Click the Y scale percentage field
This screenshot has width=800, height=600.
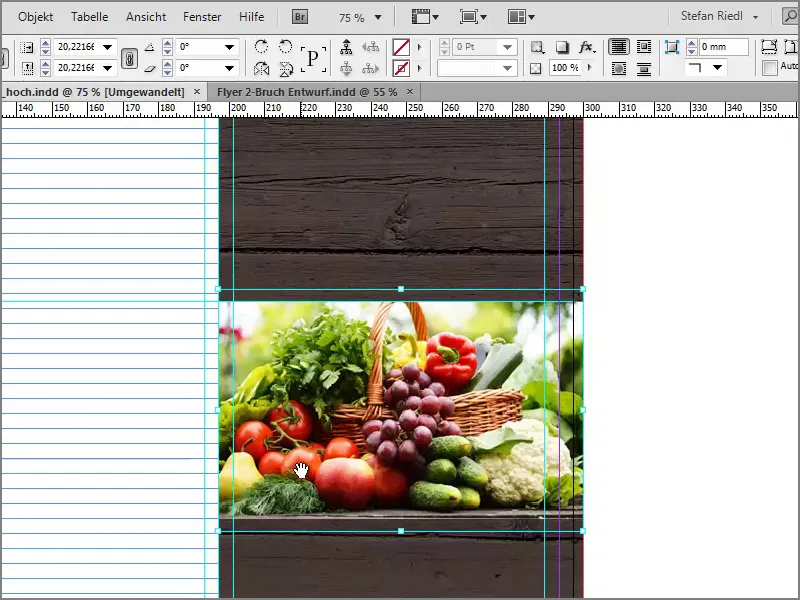tap(76, 68)
